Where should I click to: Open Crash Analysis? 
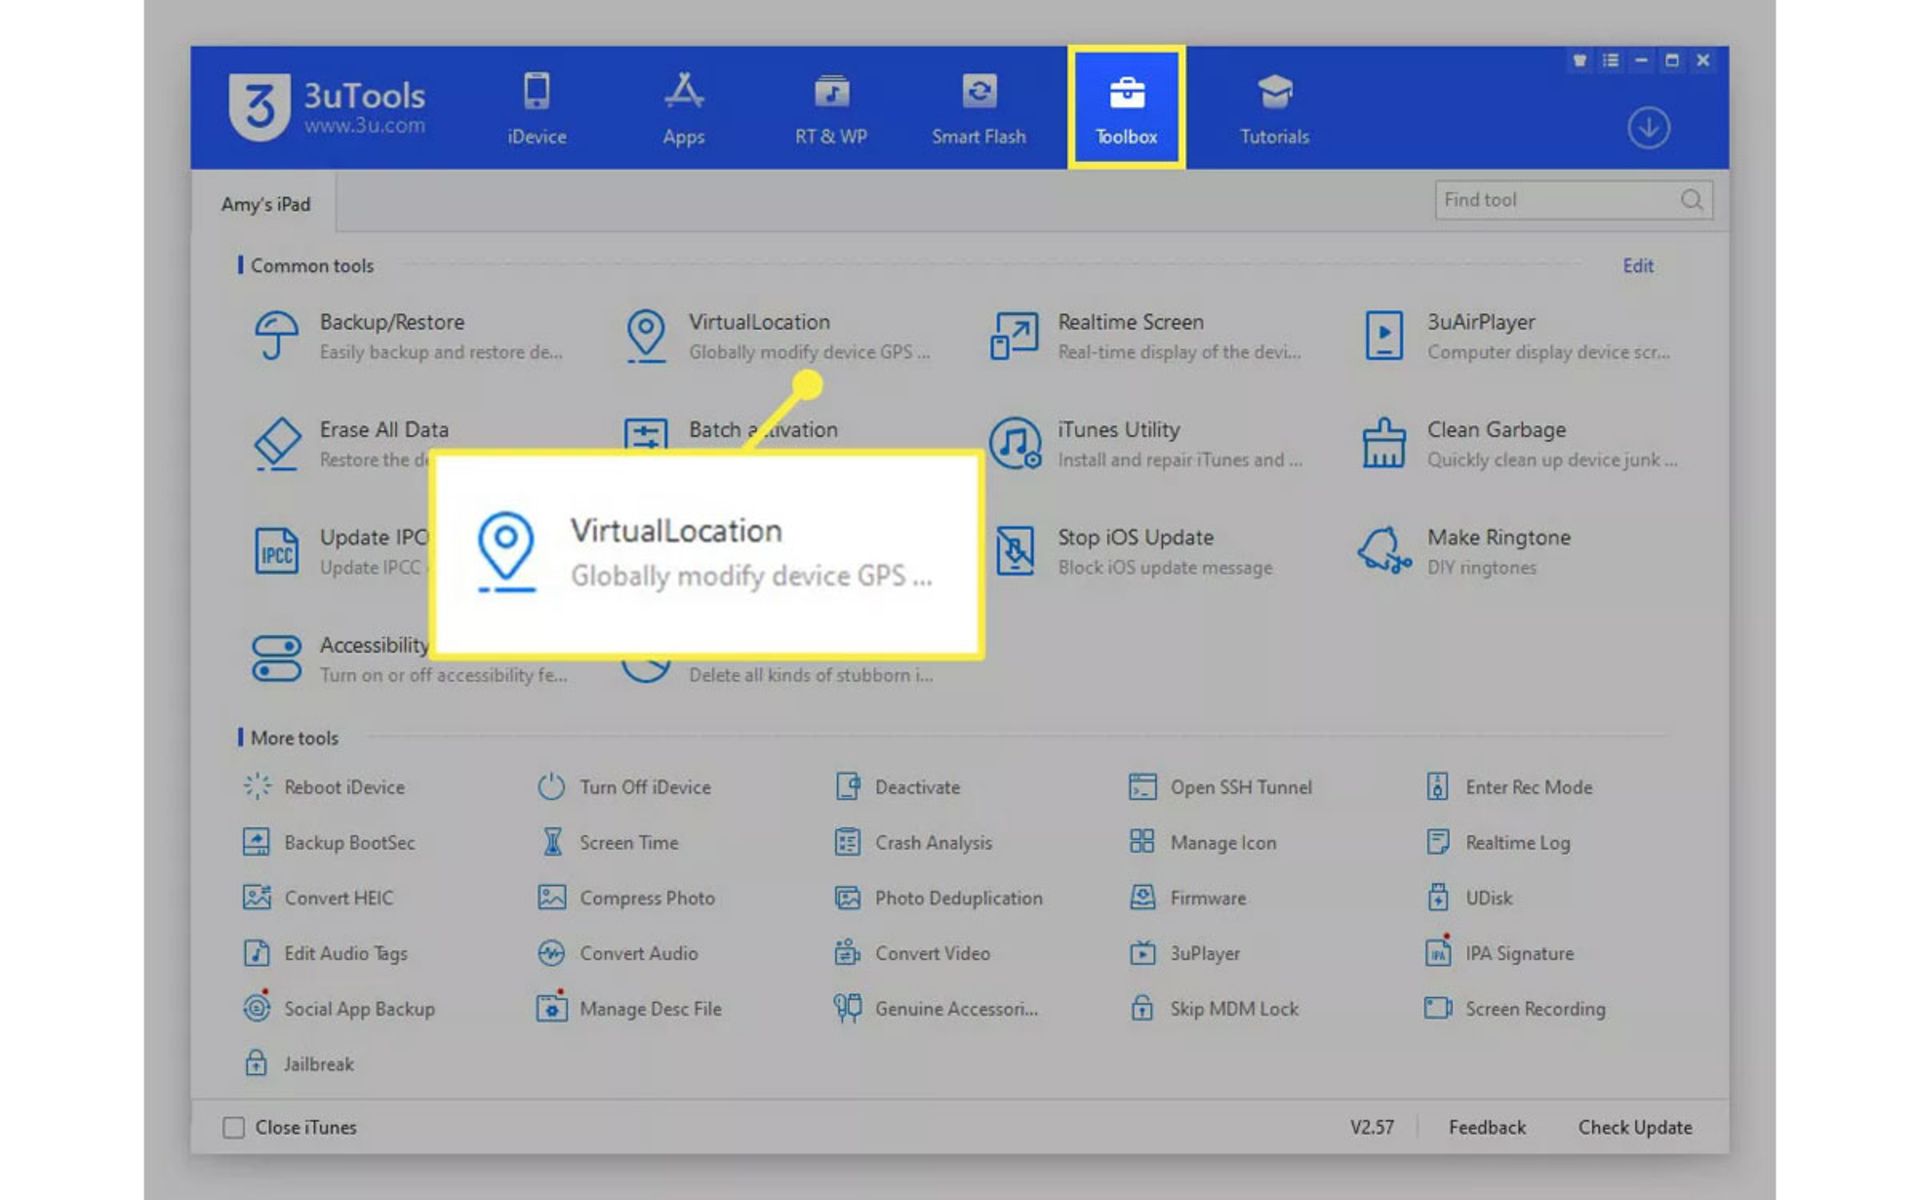point(913,842)
